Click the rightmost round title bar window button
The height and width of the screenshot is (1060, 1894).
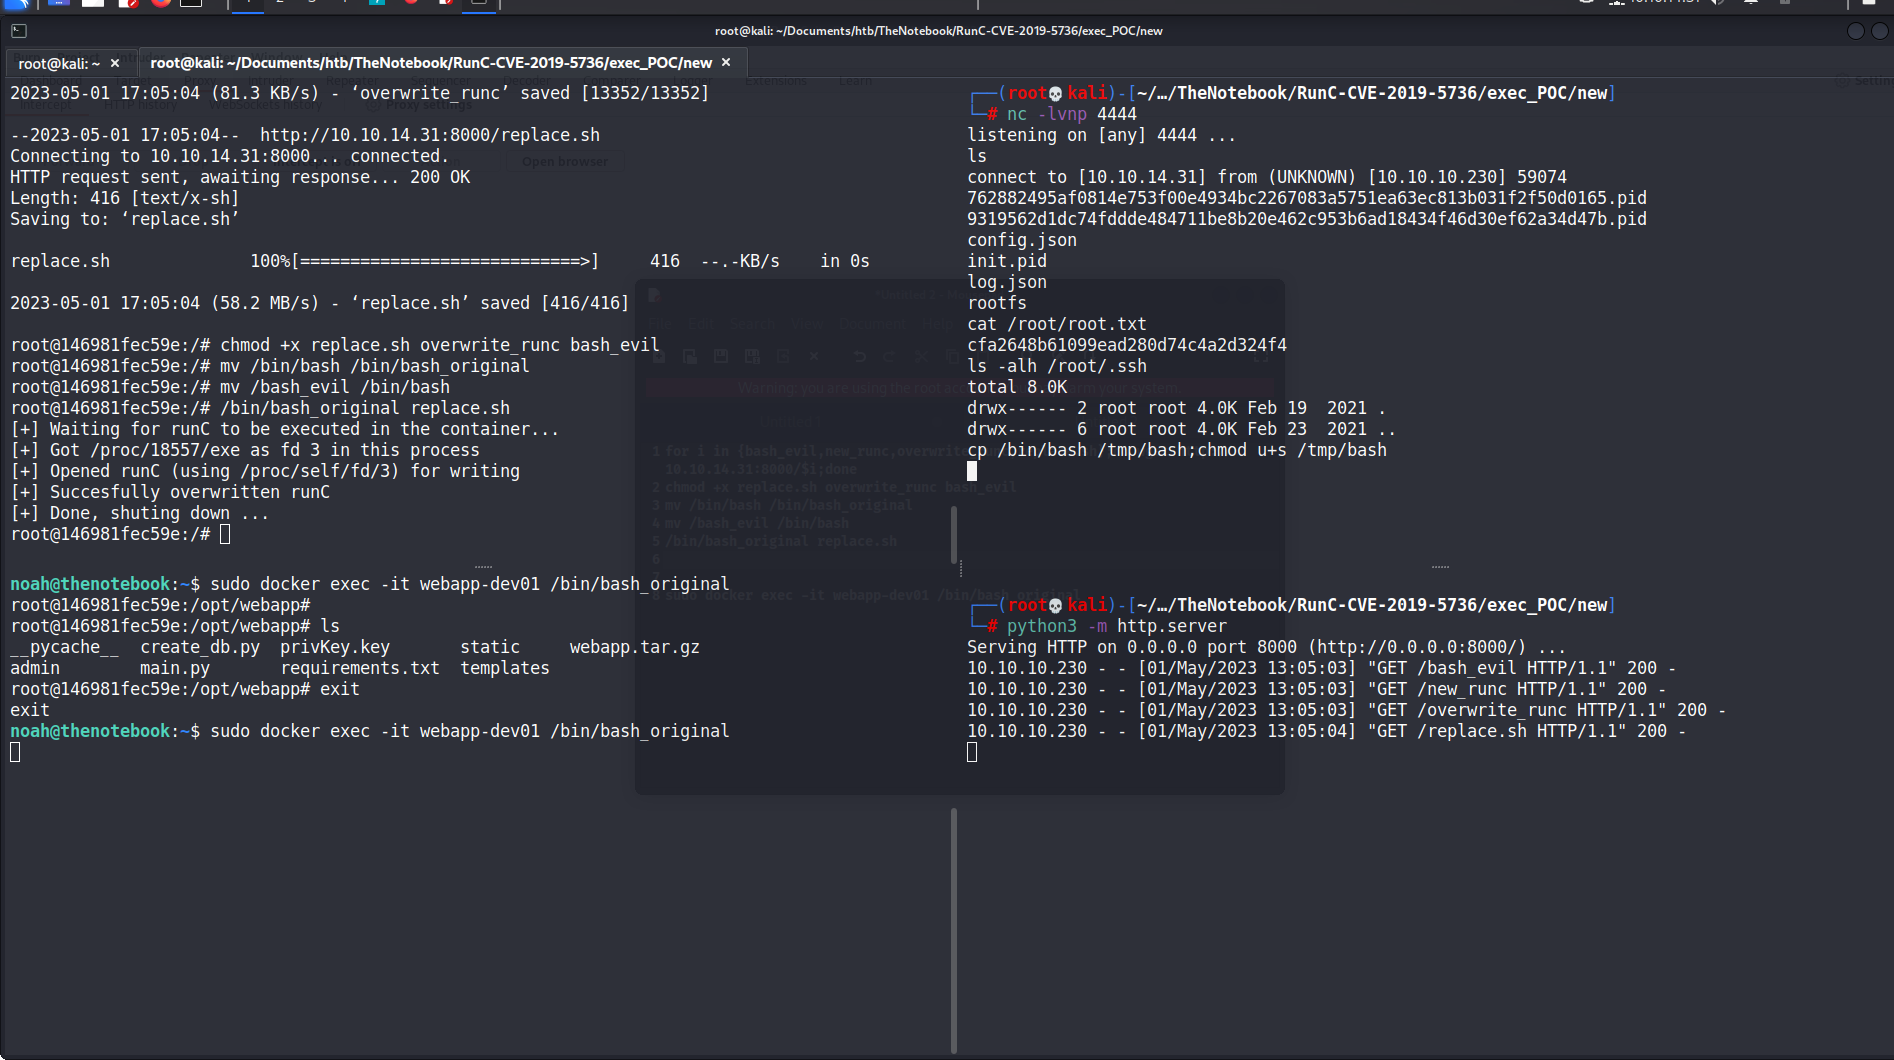[1879, 31]
